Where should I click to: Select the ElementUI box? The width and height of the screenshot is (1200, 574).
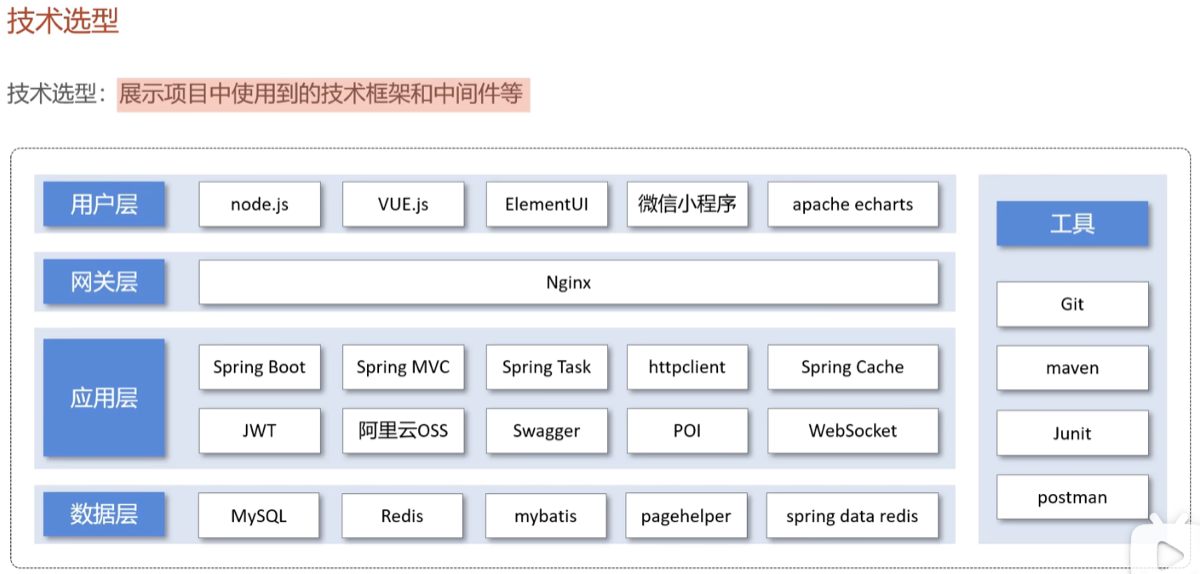click(x=547, y=204)
